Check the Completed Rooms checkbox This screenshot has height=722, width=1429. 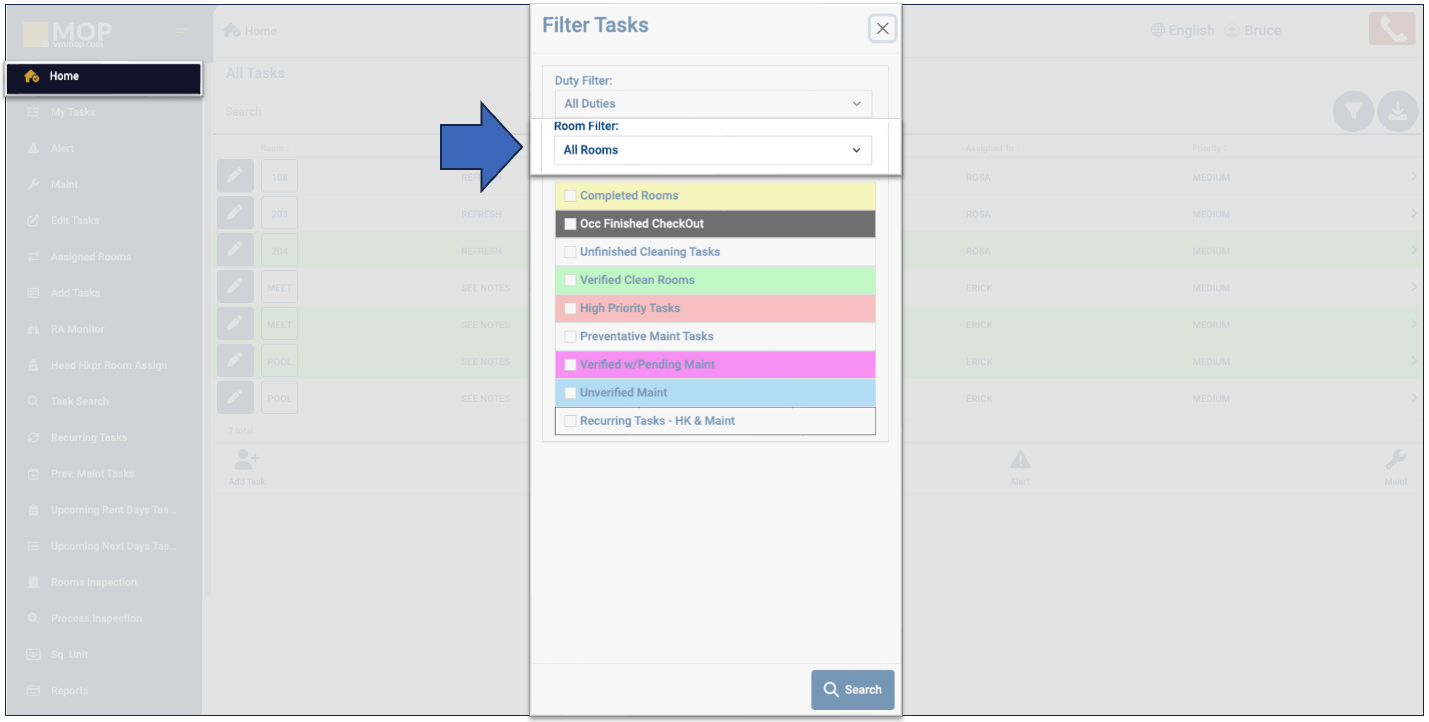coord(570,196)
